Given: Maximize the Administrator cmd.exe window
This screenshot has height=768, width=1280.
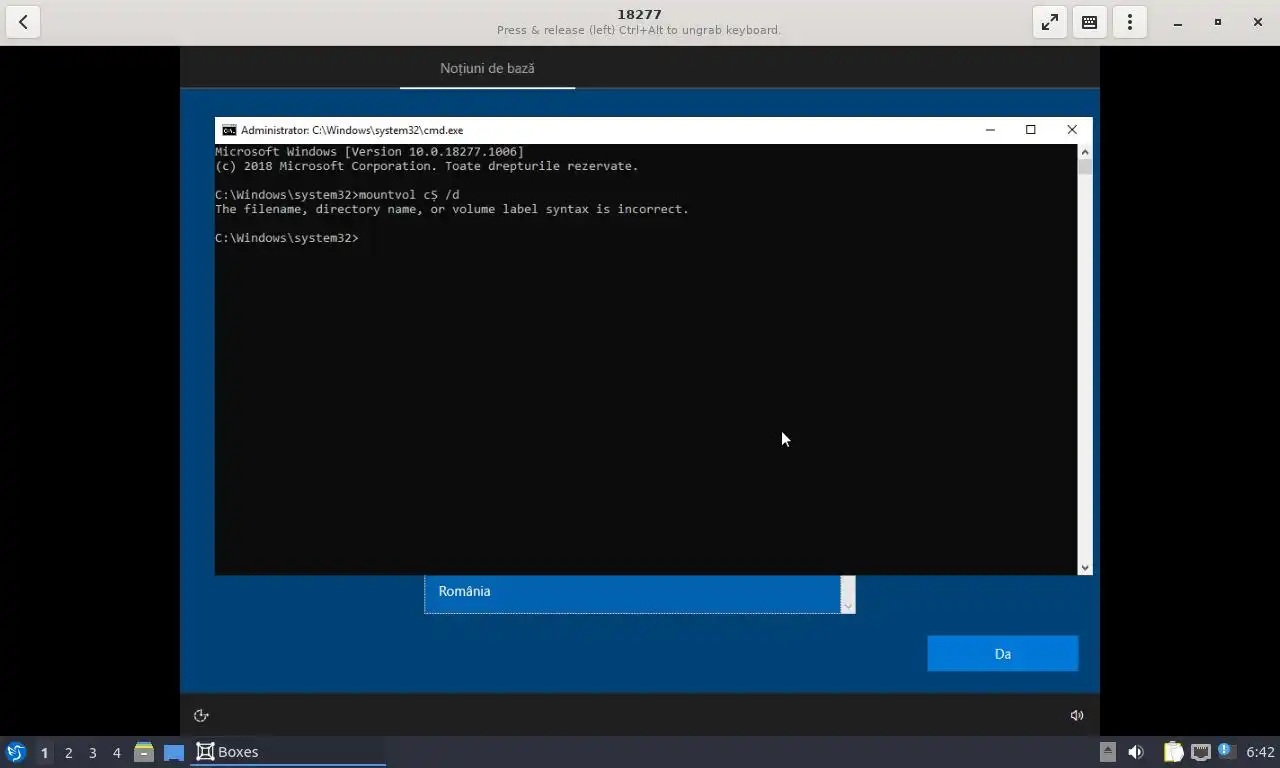Looking at the screenshot, I should [x=1031, y=130].
